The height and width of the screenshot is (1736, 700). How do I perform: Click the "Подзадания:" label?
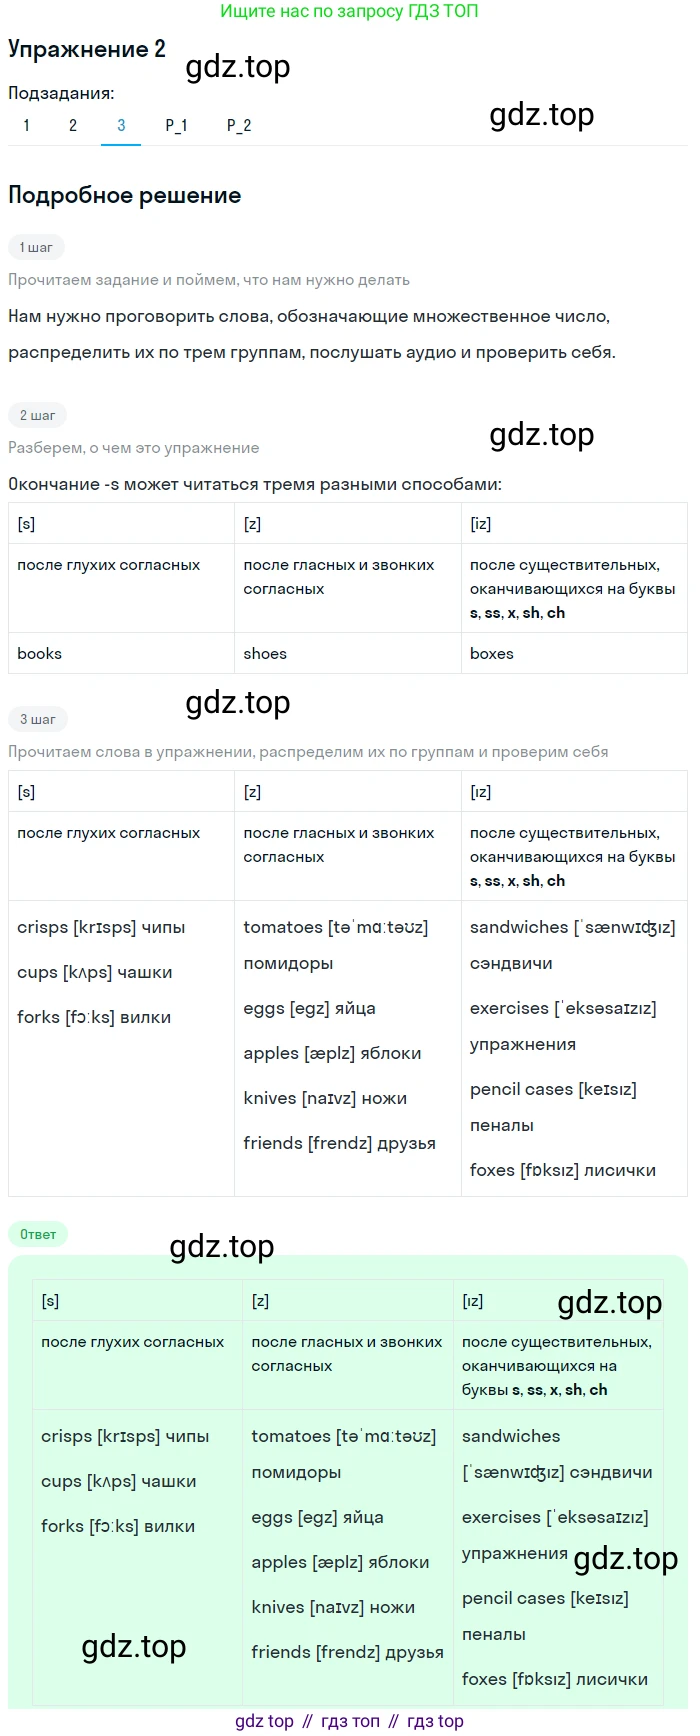(61, 93)
